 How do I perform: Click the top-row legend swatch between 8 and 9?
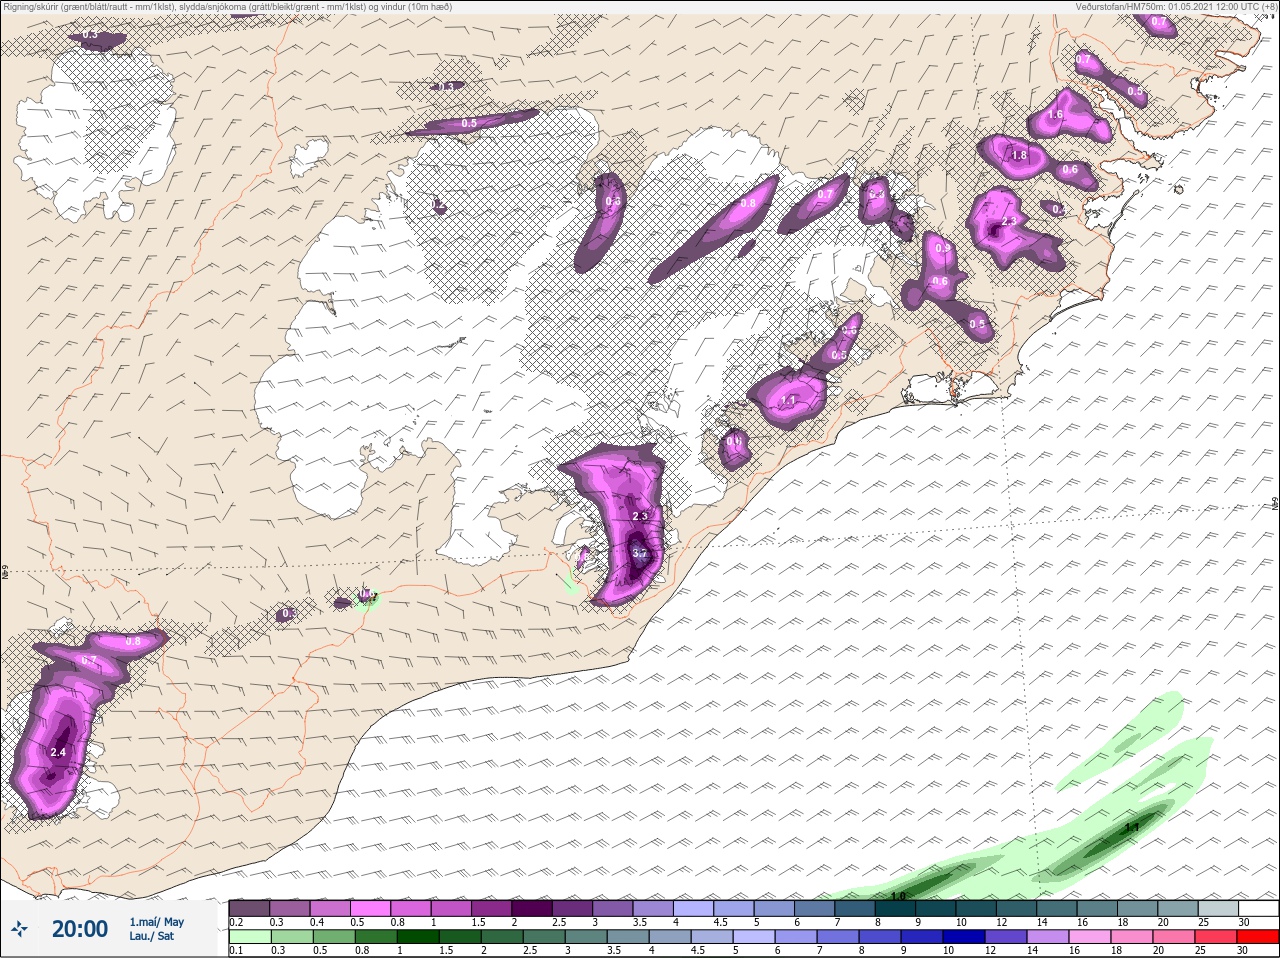(x=897, y=908)
